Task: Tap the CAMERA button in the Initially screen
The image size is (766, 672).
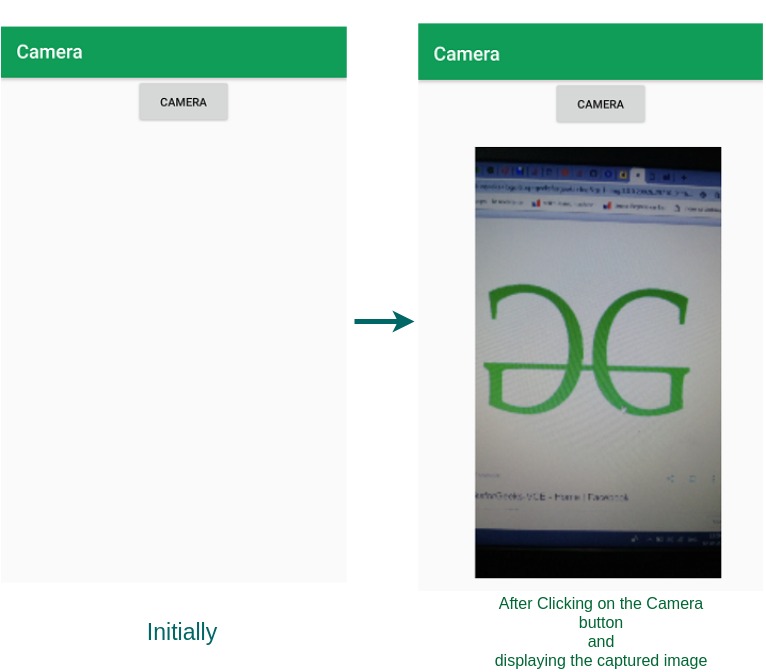Action: (x=183, y=102)
